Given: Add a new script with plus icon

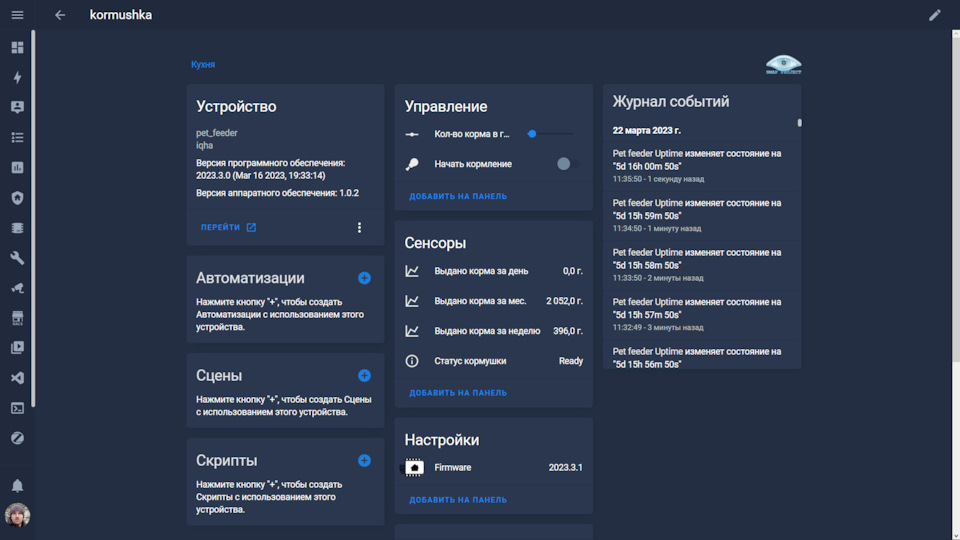Looking at the screenshot, I should point(364,461).
